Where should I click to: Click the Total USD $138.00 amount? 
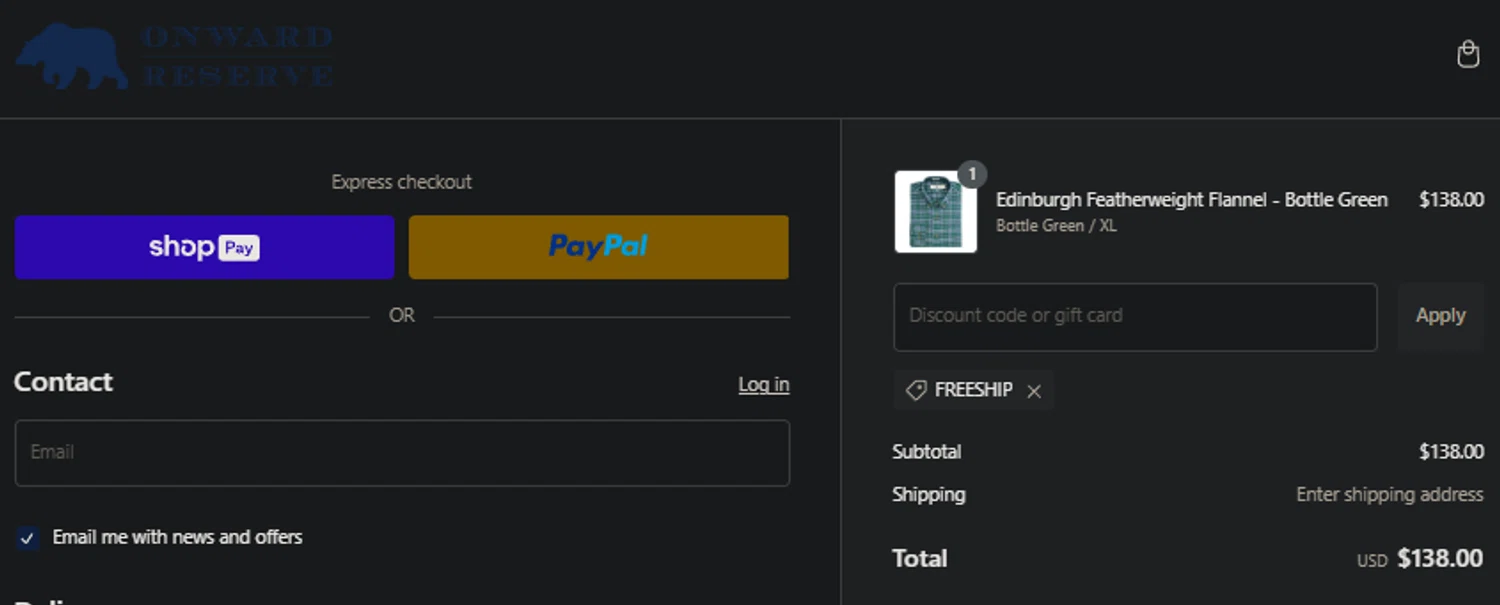point(1420,559)
